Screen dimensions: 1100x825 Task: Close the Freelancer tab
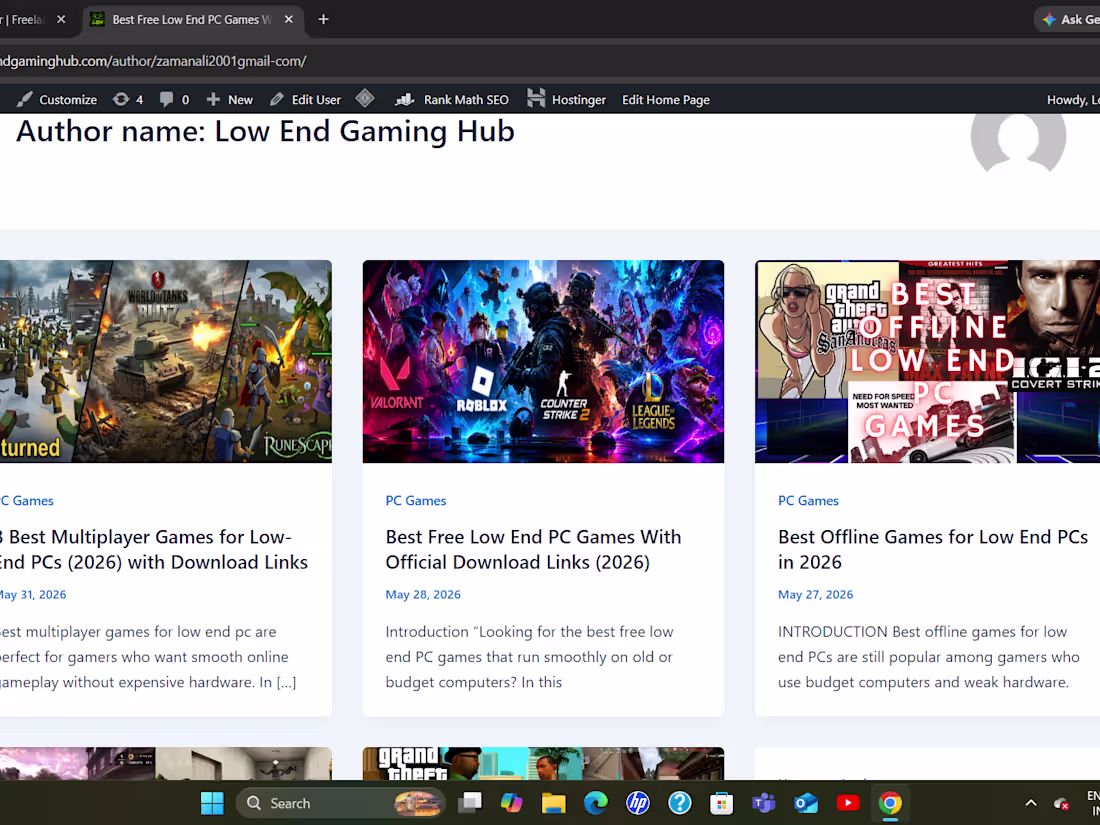click(61, 20)
